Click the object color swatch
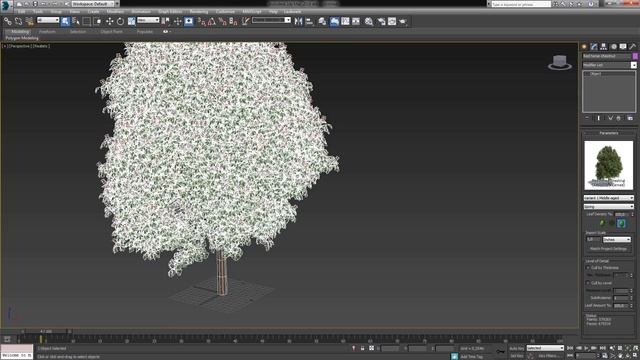Viewport: 640px width, 360px height. (635, 56)
